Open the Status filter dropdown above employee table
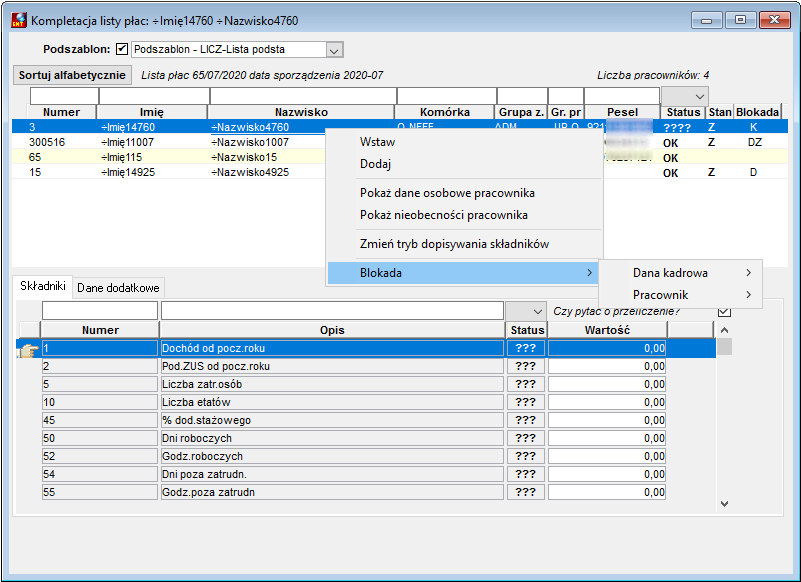The width and height of the screenshot is (801, 582). [x=685, y=96]
